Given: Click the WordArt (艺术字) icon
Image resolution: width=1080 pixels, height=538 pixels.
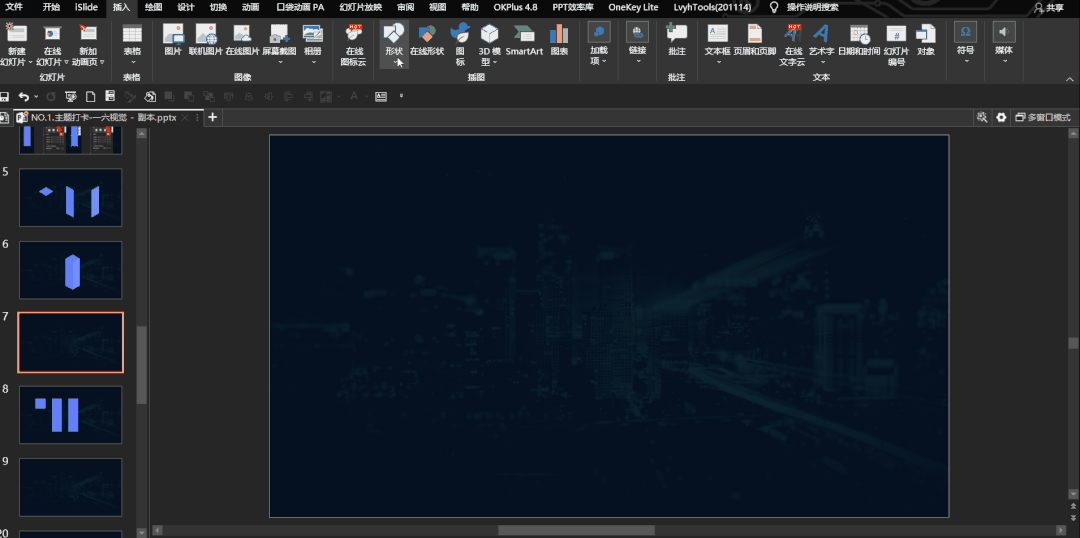Looking at the screenshot, I should [821, 33].
